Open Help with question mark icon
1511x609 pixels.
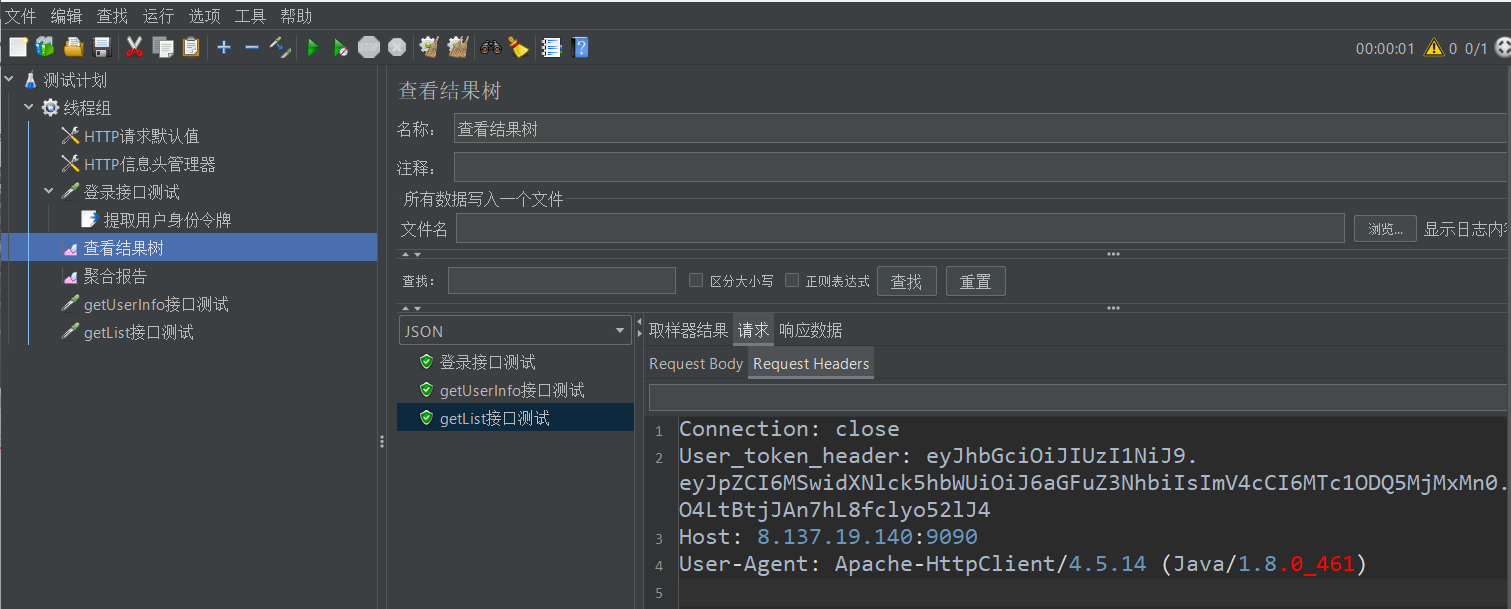pyautogui.click(x=580, y=47)
